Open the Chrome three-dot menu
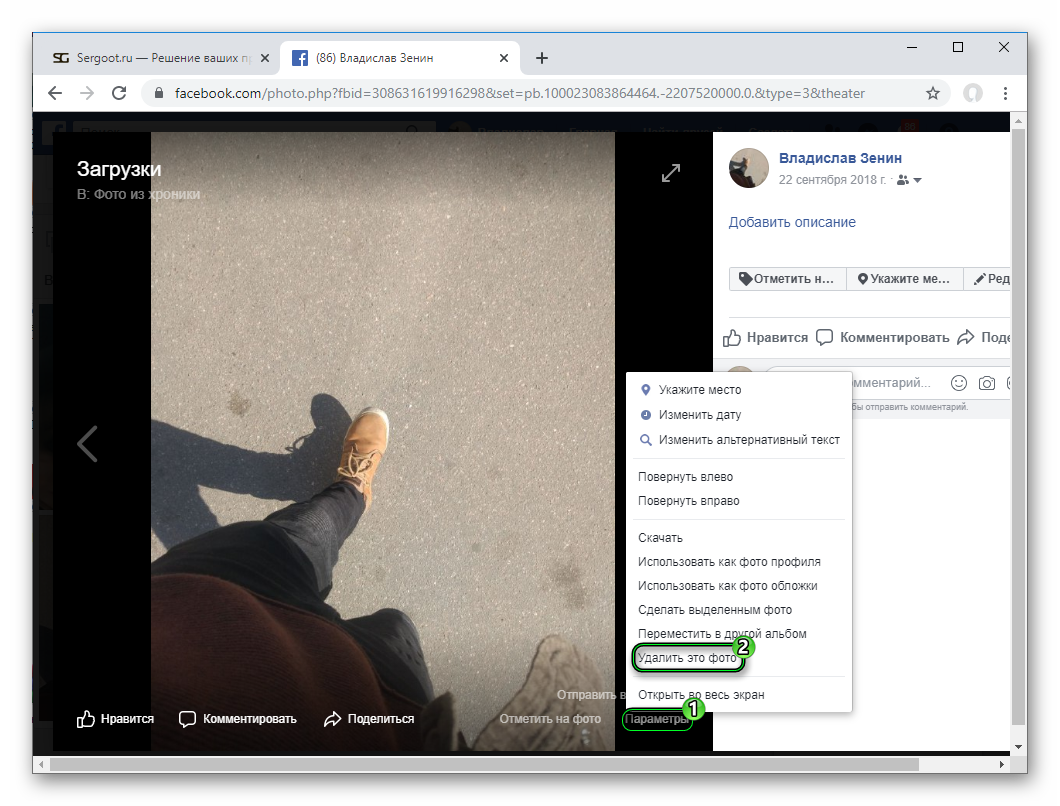1060x806 pixels. 1005,93
